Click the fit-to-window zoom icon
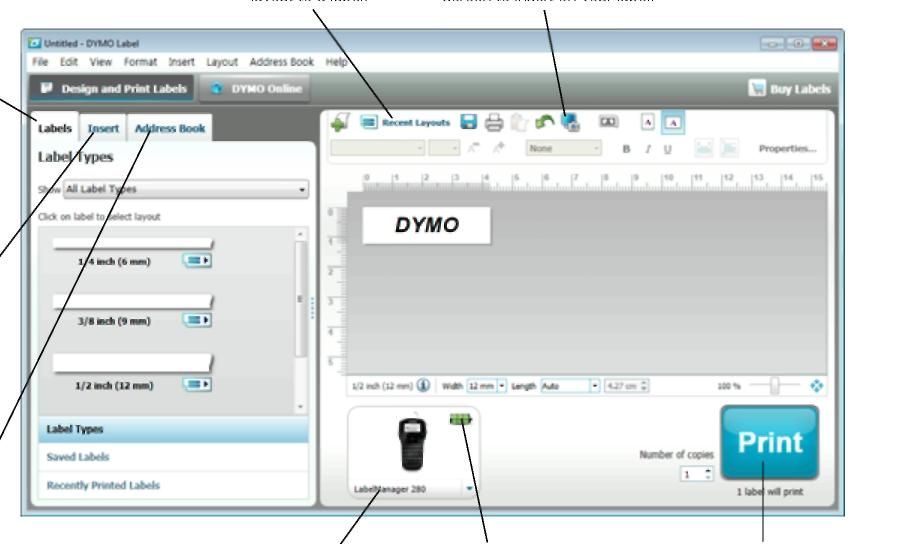This screenshot has height=544, width=904. pyautogui.click(x=816, y=386)
